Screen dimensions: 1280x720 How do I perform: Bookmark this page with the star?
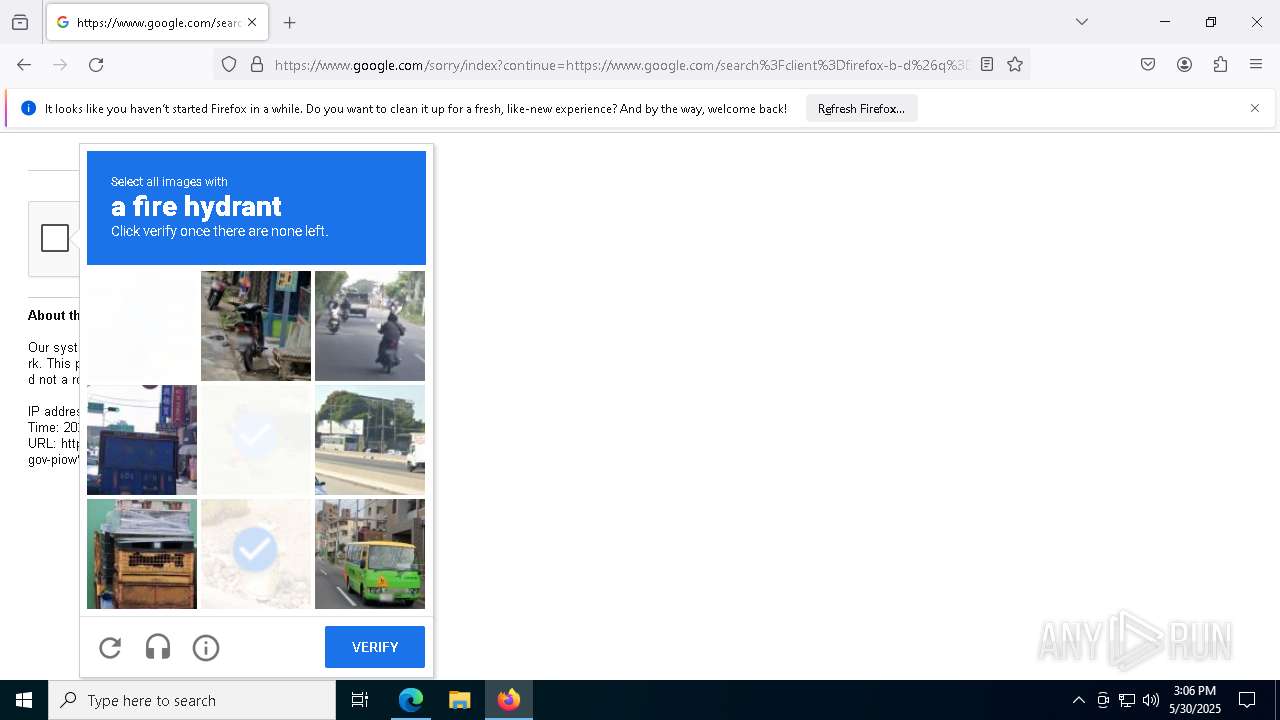pos(1015,65)
